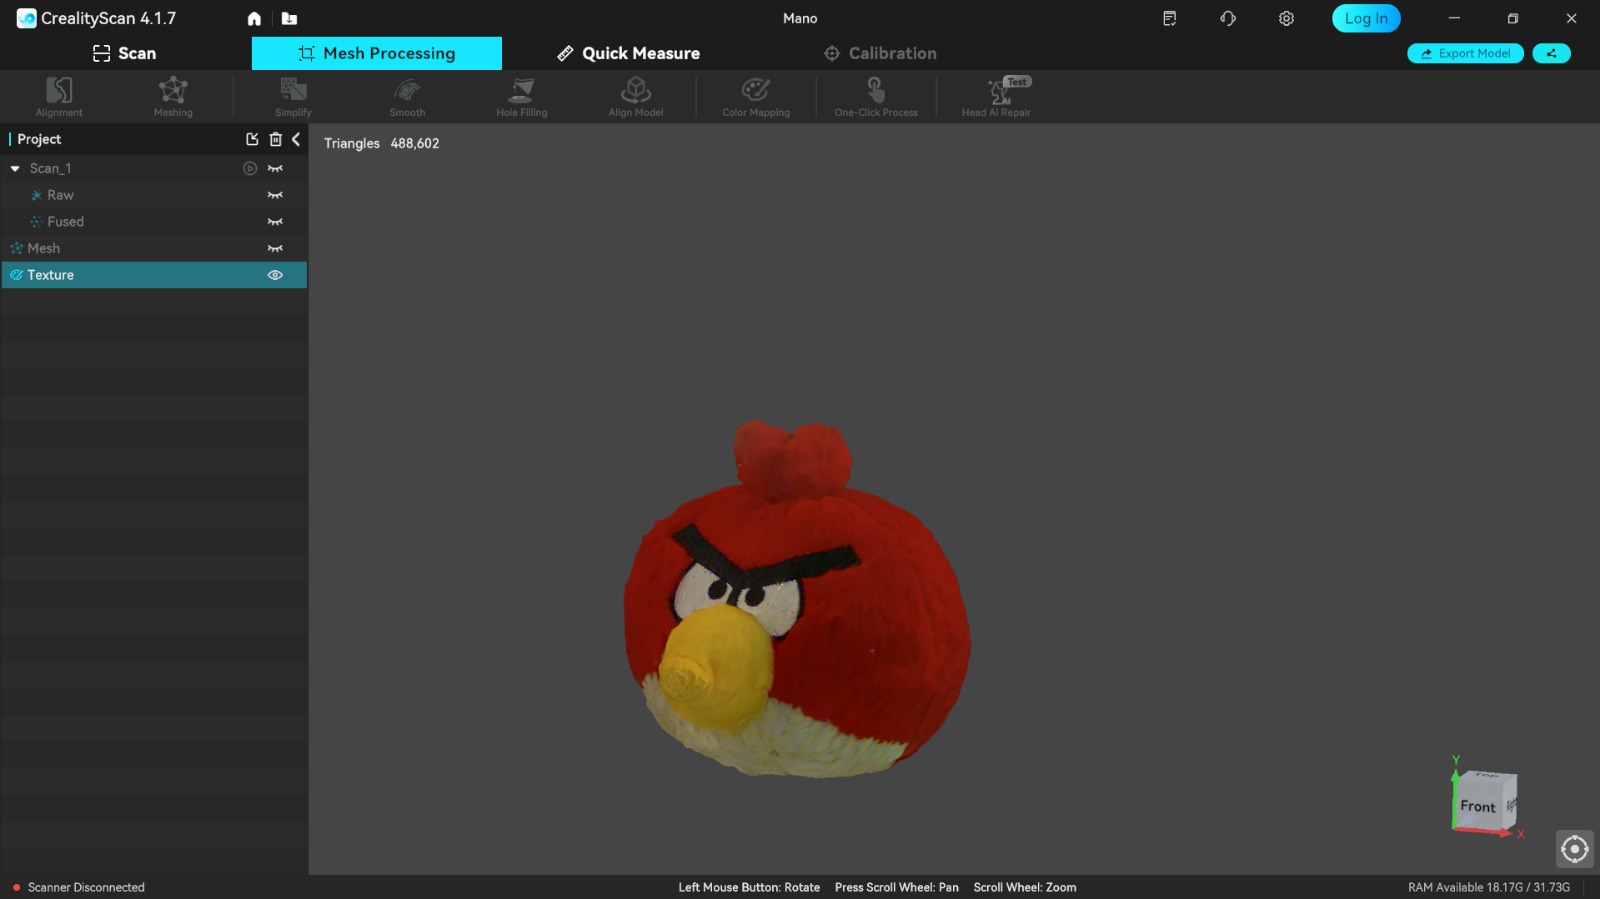
Task: Show the Raw scan data
Action: click(x=275, y=196)
